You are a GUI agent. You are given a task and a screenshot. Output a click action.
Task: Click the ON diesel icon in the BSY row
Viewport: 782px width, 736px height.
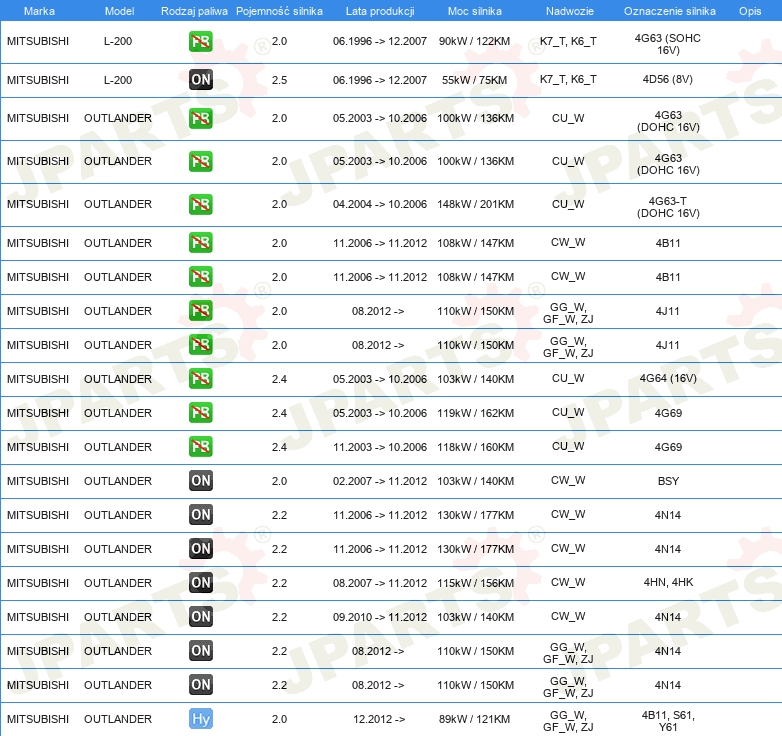[201, 480]
